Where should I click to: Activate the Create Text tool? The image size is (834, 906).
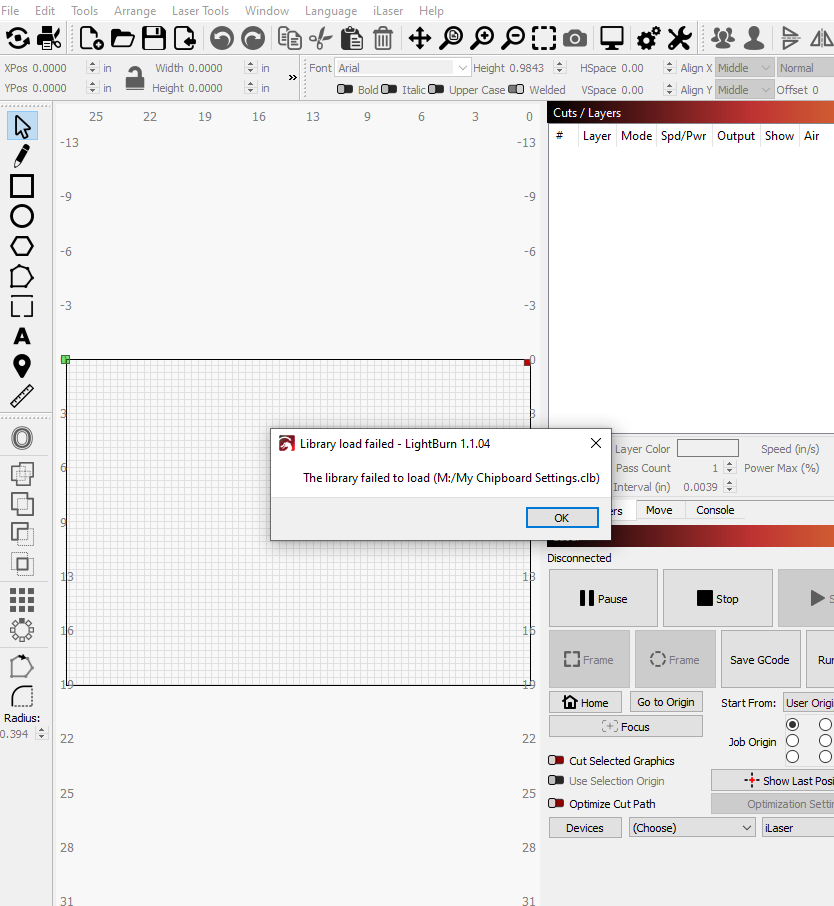click(x=22, y=336)
